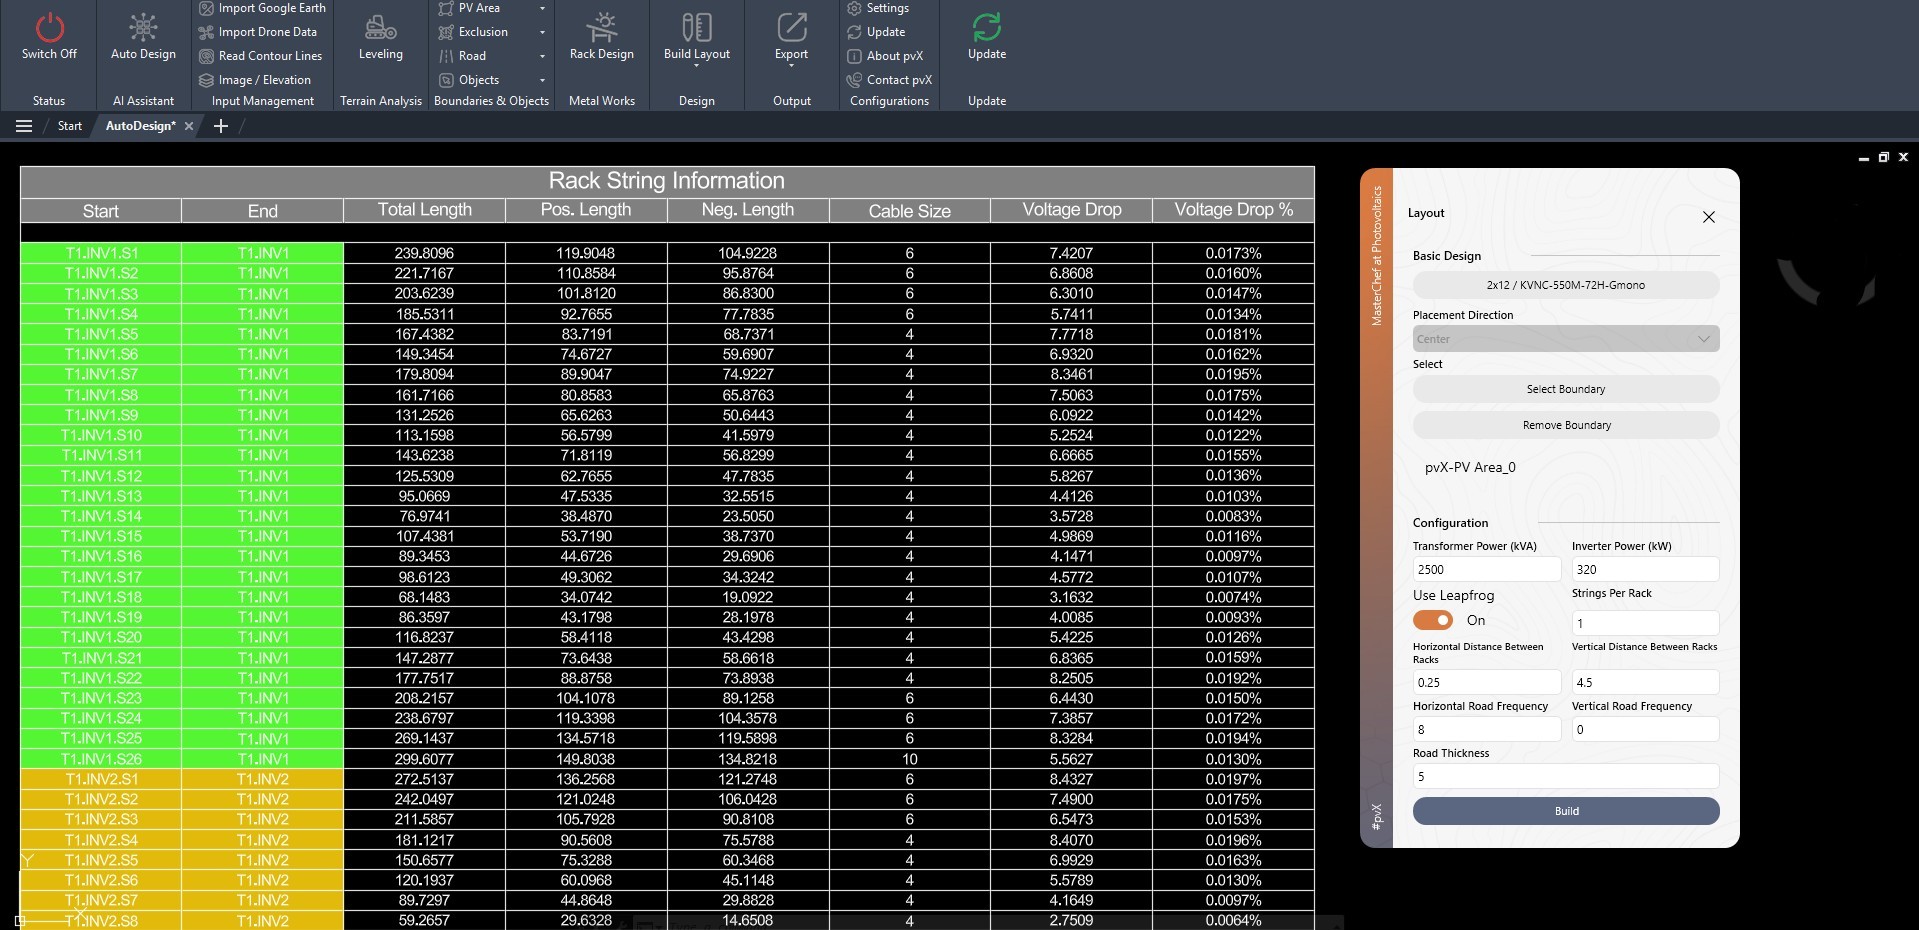Expand the PV Area dropdown arrow

[x=542, y=8]
